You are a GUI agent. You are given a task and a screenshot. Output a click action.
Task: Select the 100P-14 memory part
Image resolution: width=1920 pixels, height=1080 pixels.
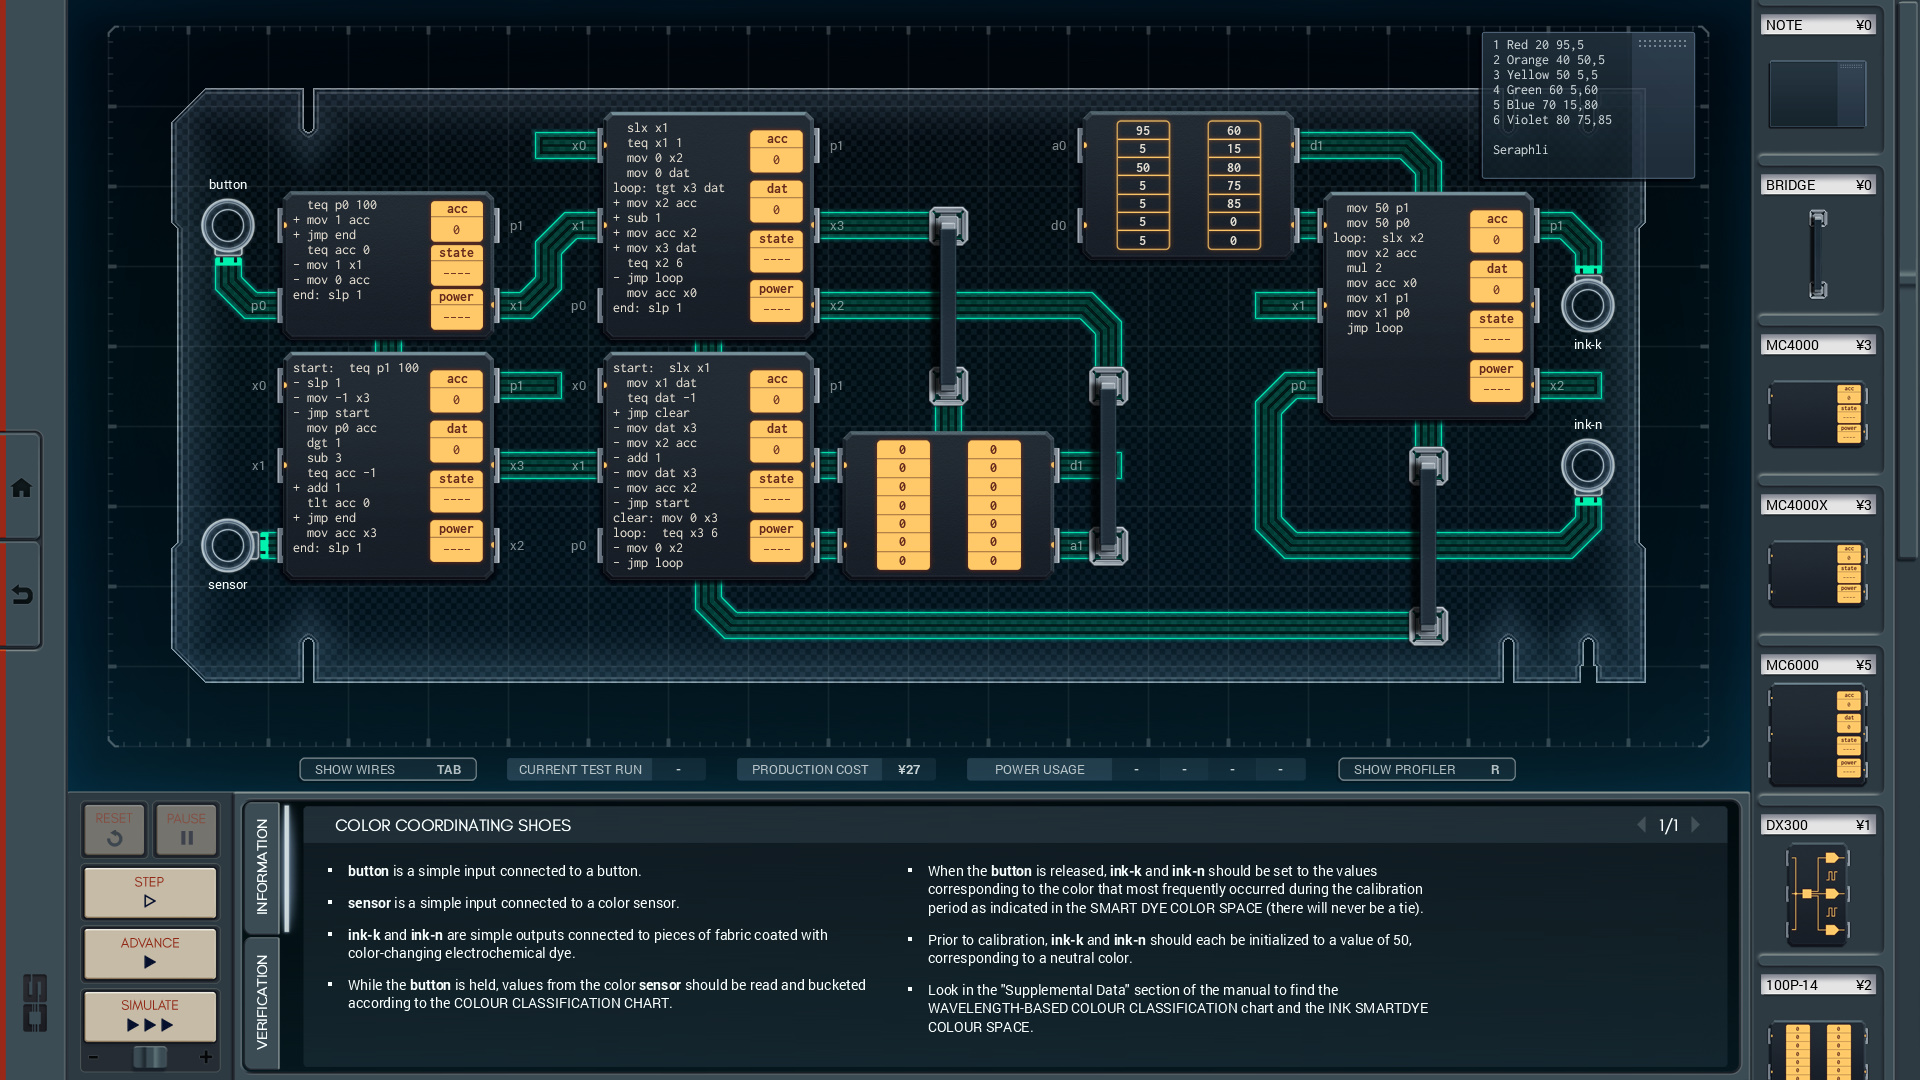tap(1817, 1050)
